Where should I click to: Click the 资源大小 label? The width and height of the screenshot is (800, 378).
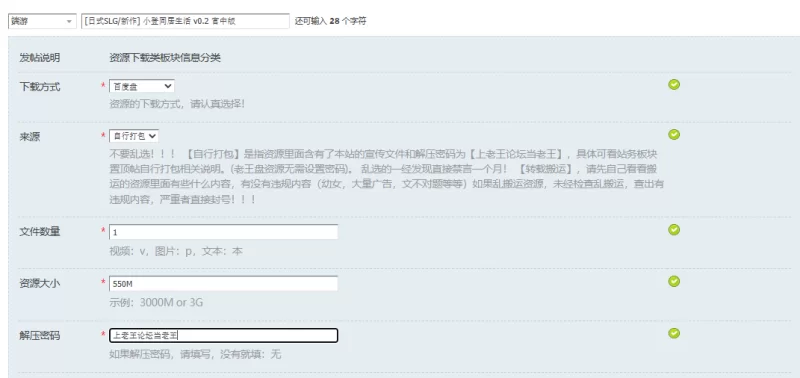pos(40,284)
